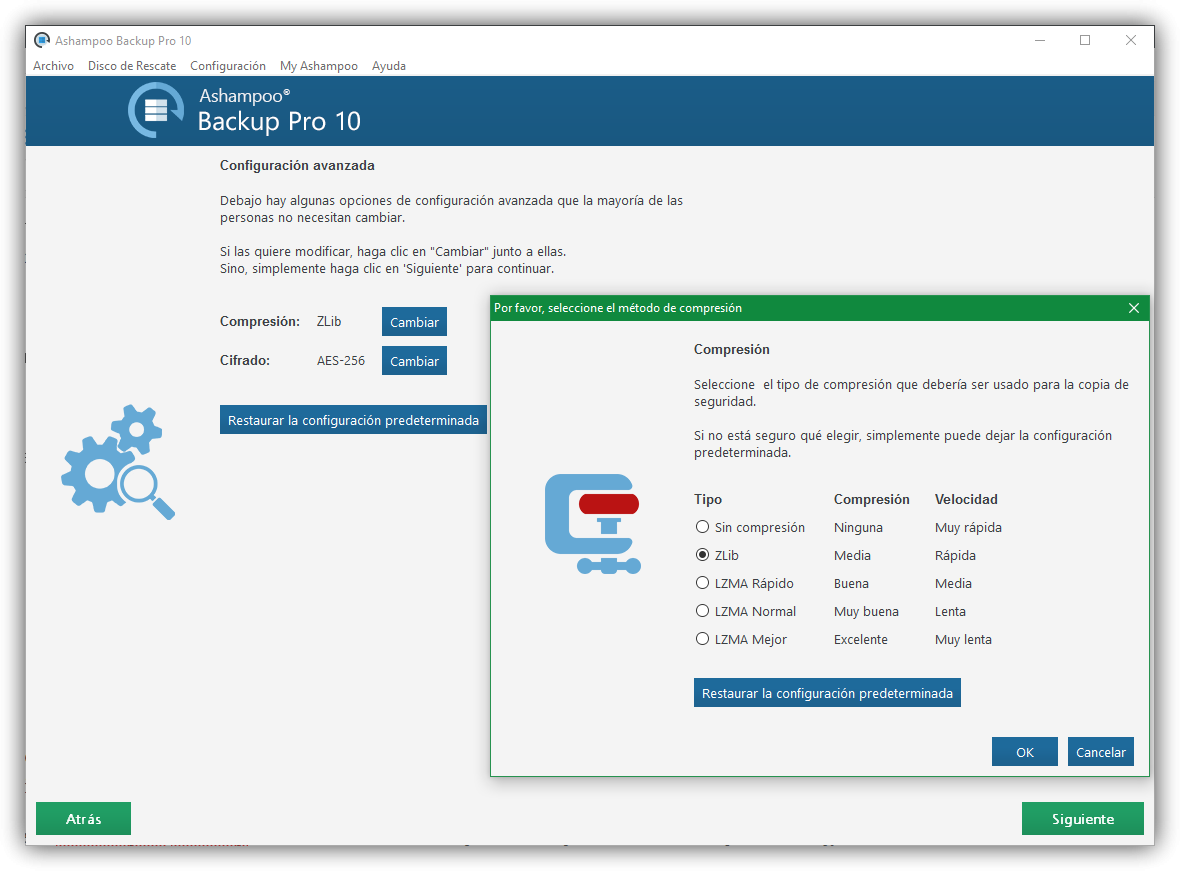Restore default settings in the compression dialog
1180x871 pixels.
[x=827, y=693]
